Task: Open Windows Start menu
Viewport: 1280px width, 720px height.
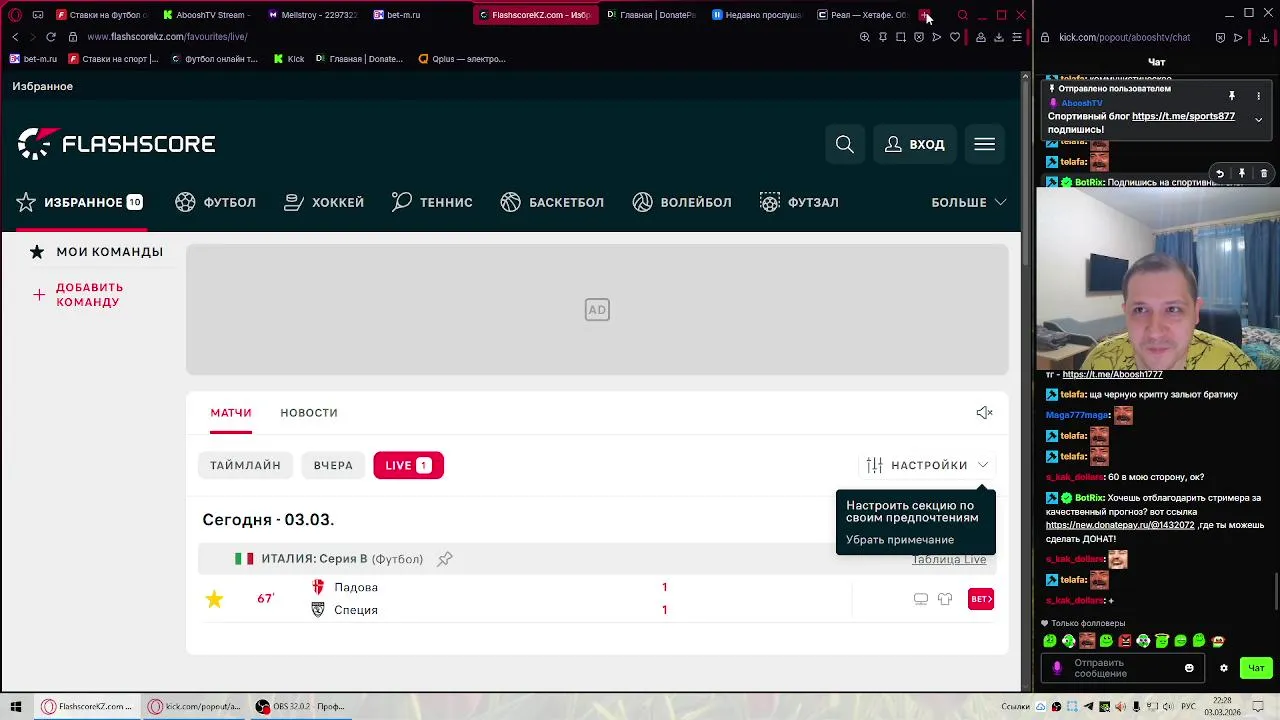Action: tap(15, 707)
